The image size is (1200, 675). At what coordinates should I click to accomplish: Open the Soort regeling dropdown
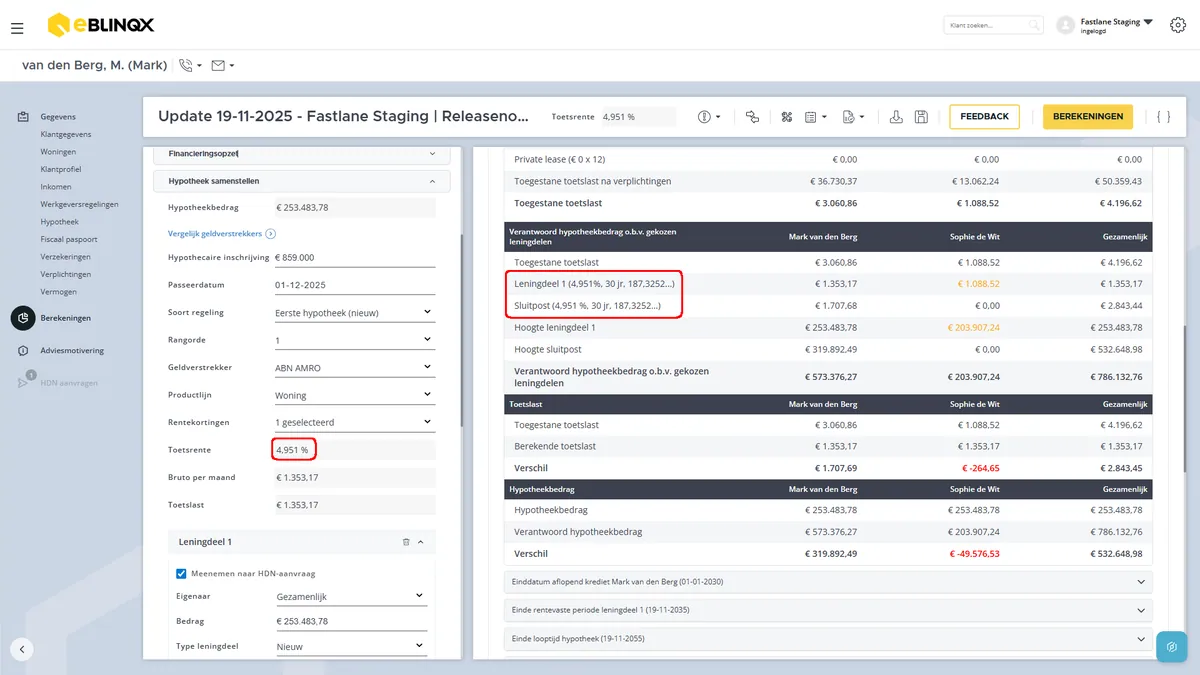[354, 313]
